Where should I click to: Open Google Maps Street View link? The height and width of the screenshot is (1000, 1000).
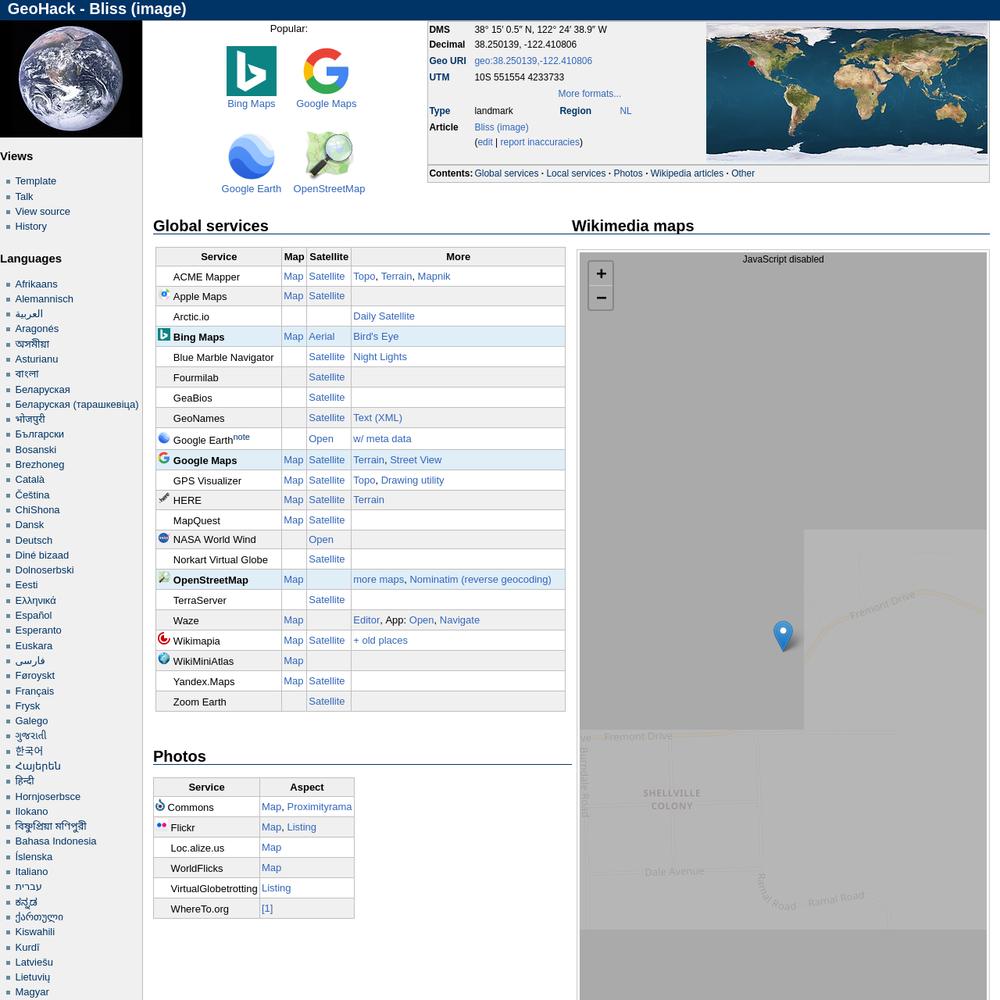(x=416, y=460)
